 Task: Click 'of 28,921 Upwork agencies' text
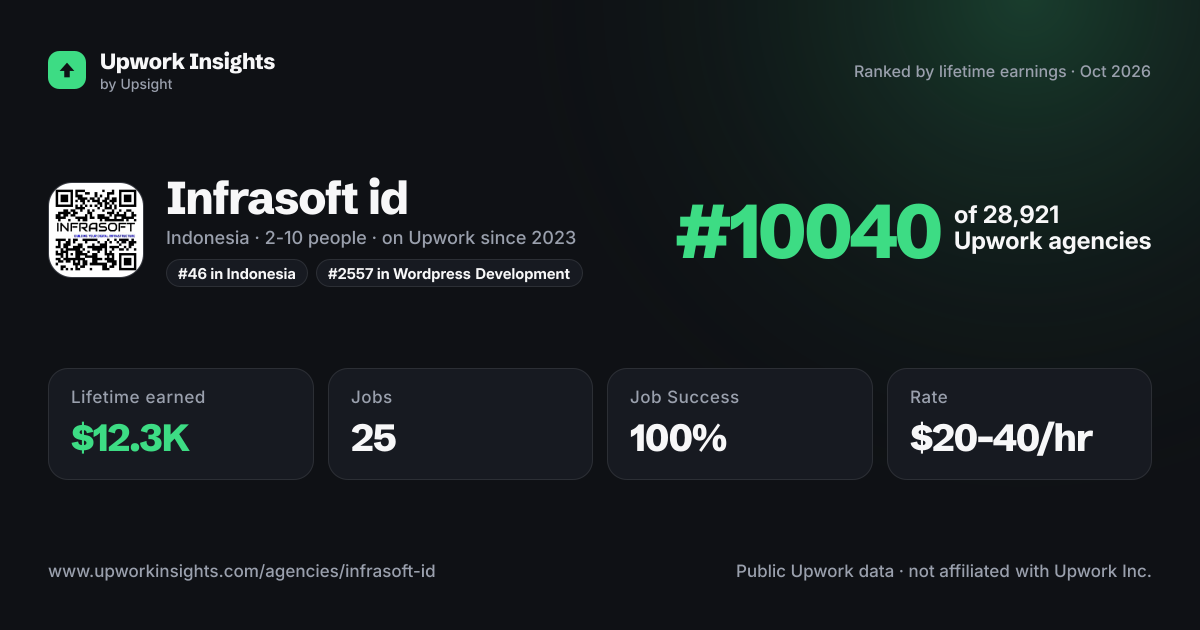pos(1052,228)
